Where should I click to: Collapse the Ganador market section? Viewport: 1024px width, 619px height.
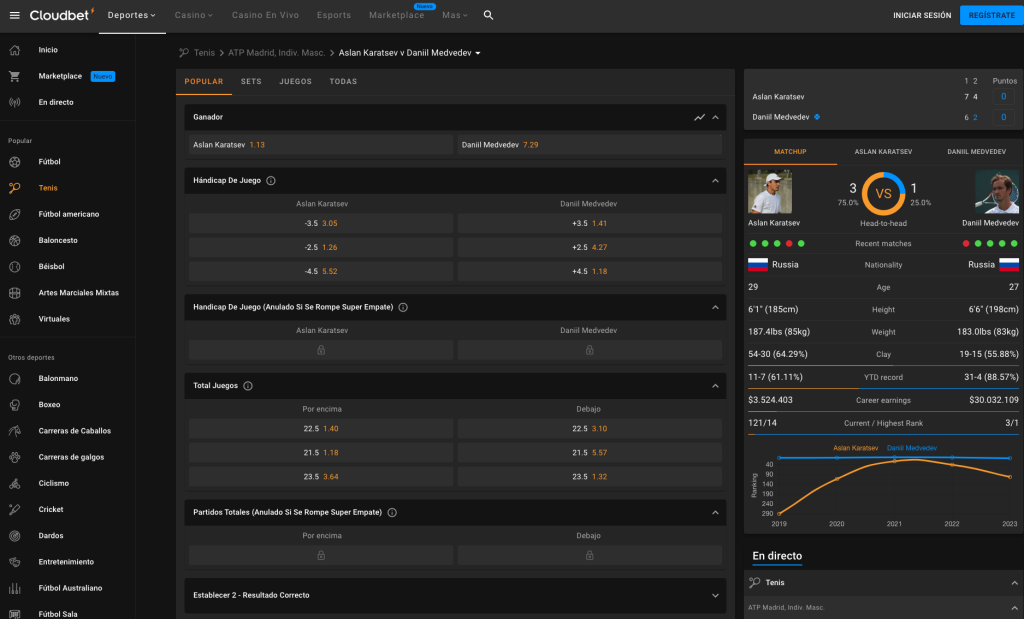click(715, 118)
